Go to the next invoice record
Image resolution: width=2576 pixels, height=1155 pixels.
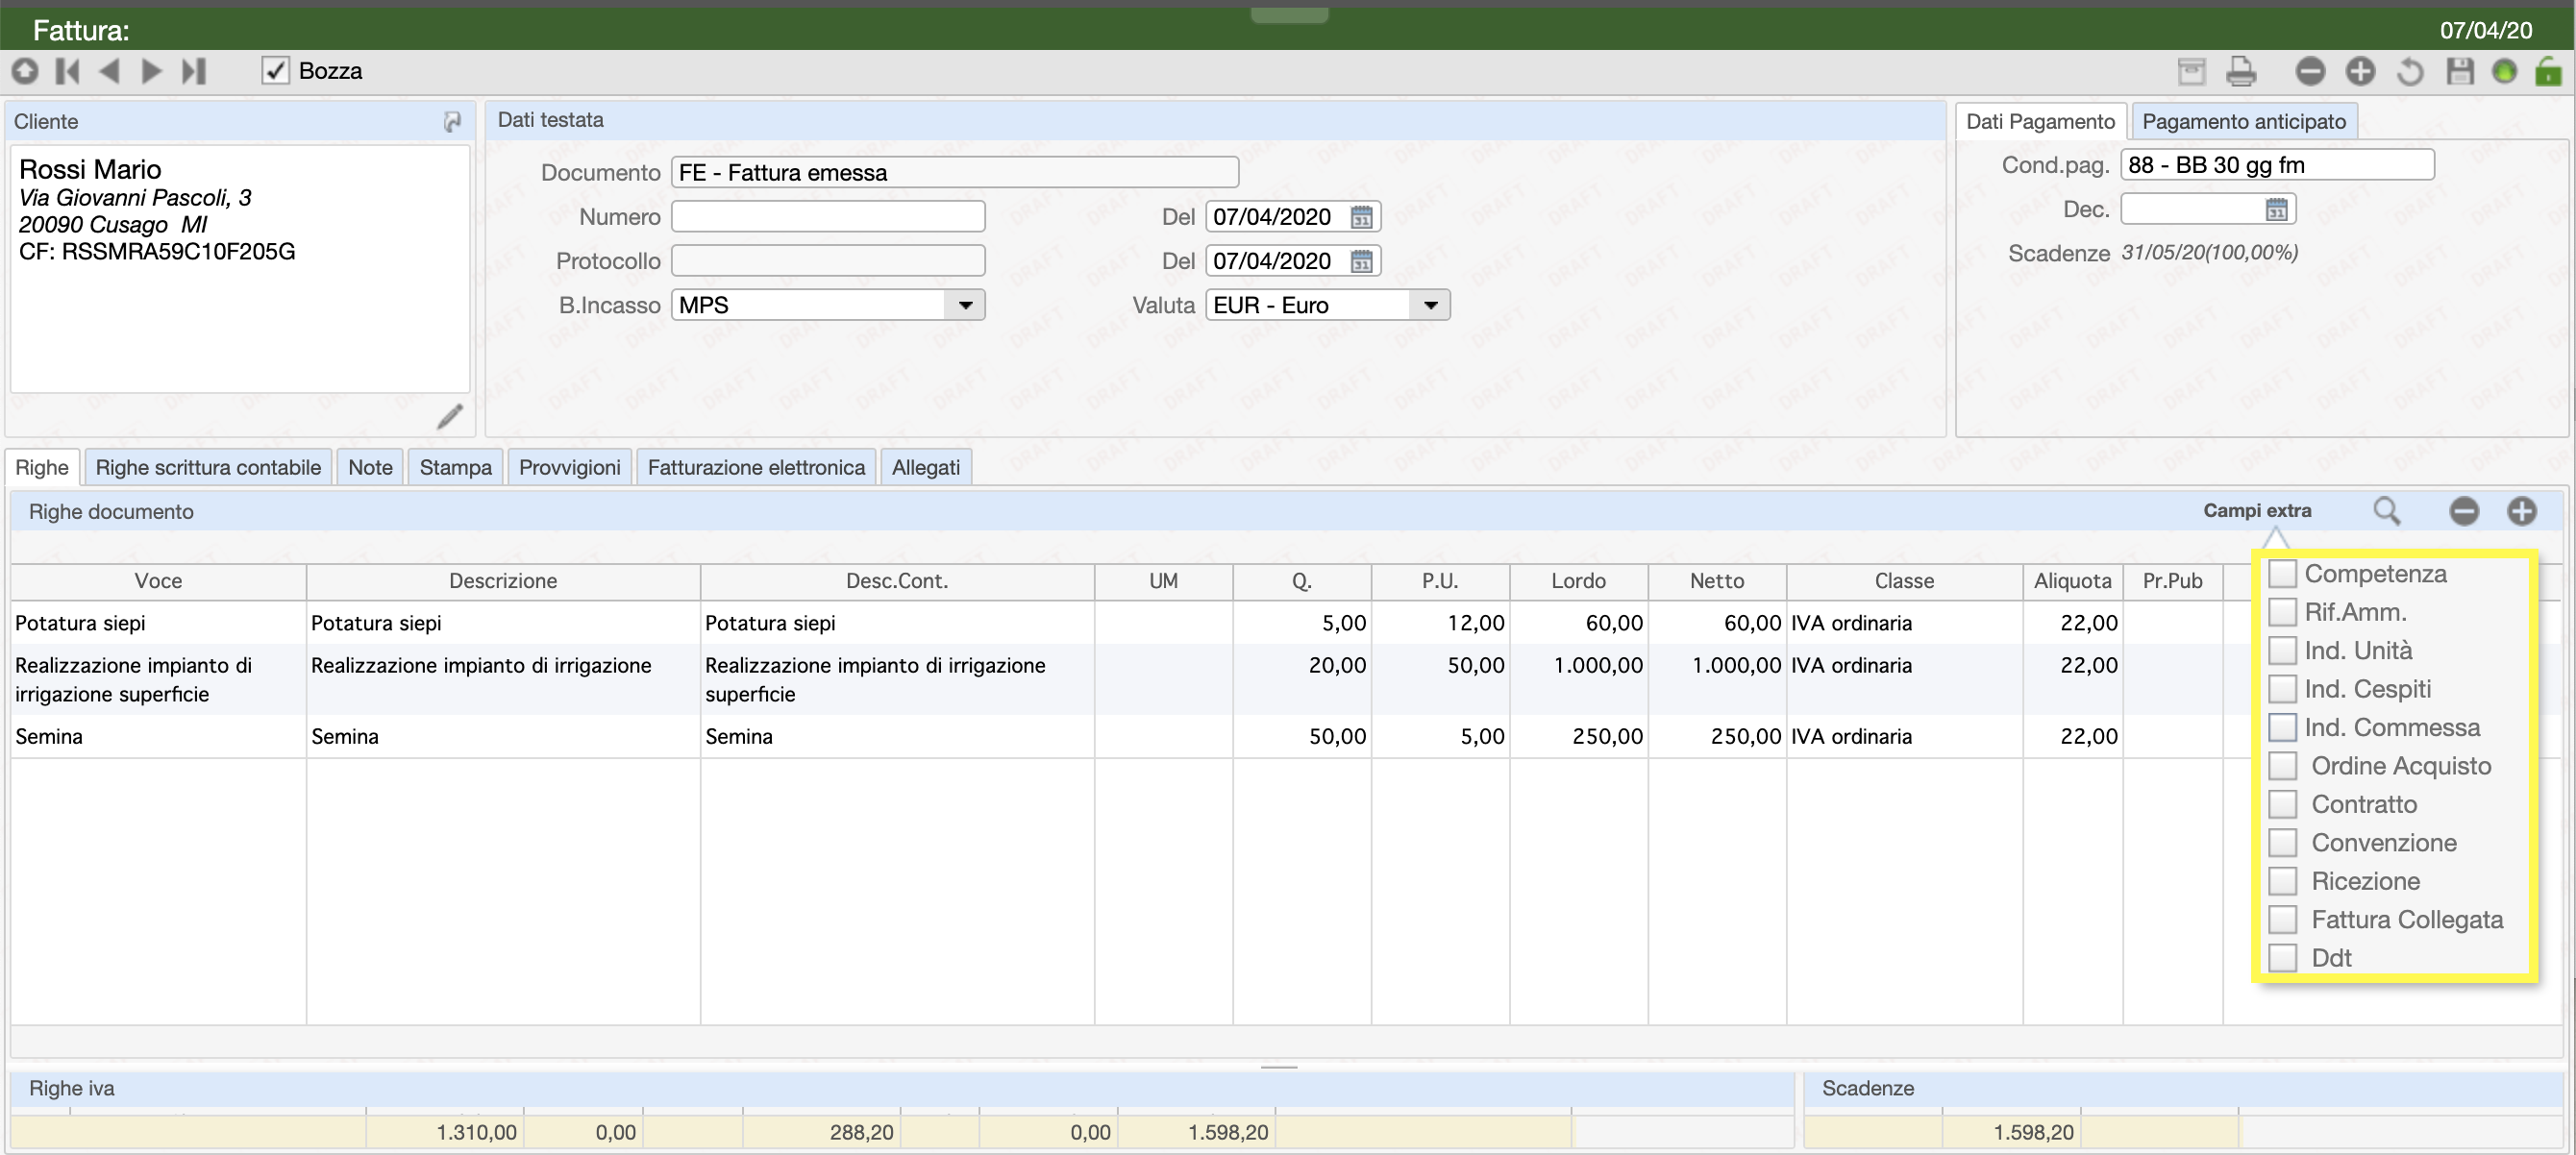pos(151,71)
